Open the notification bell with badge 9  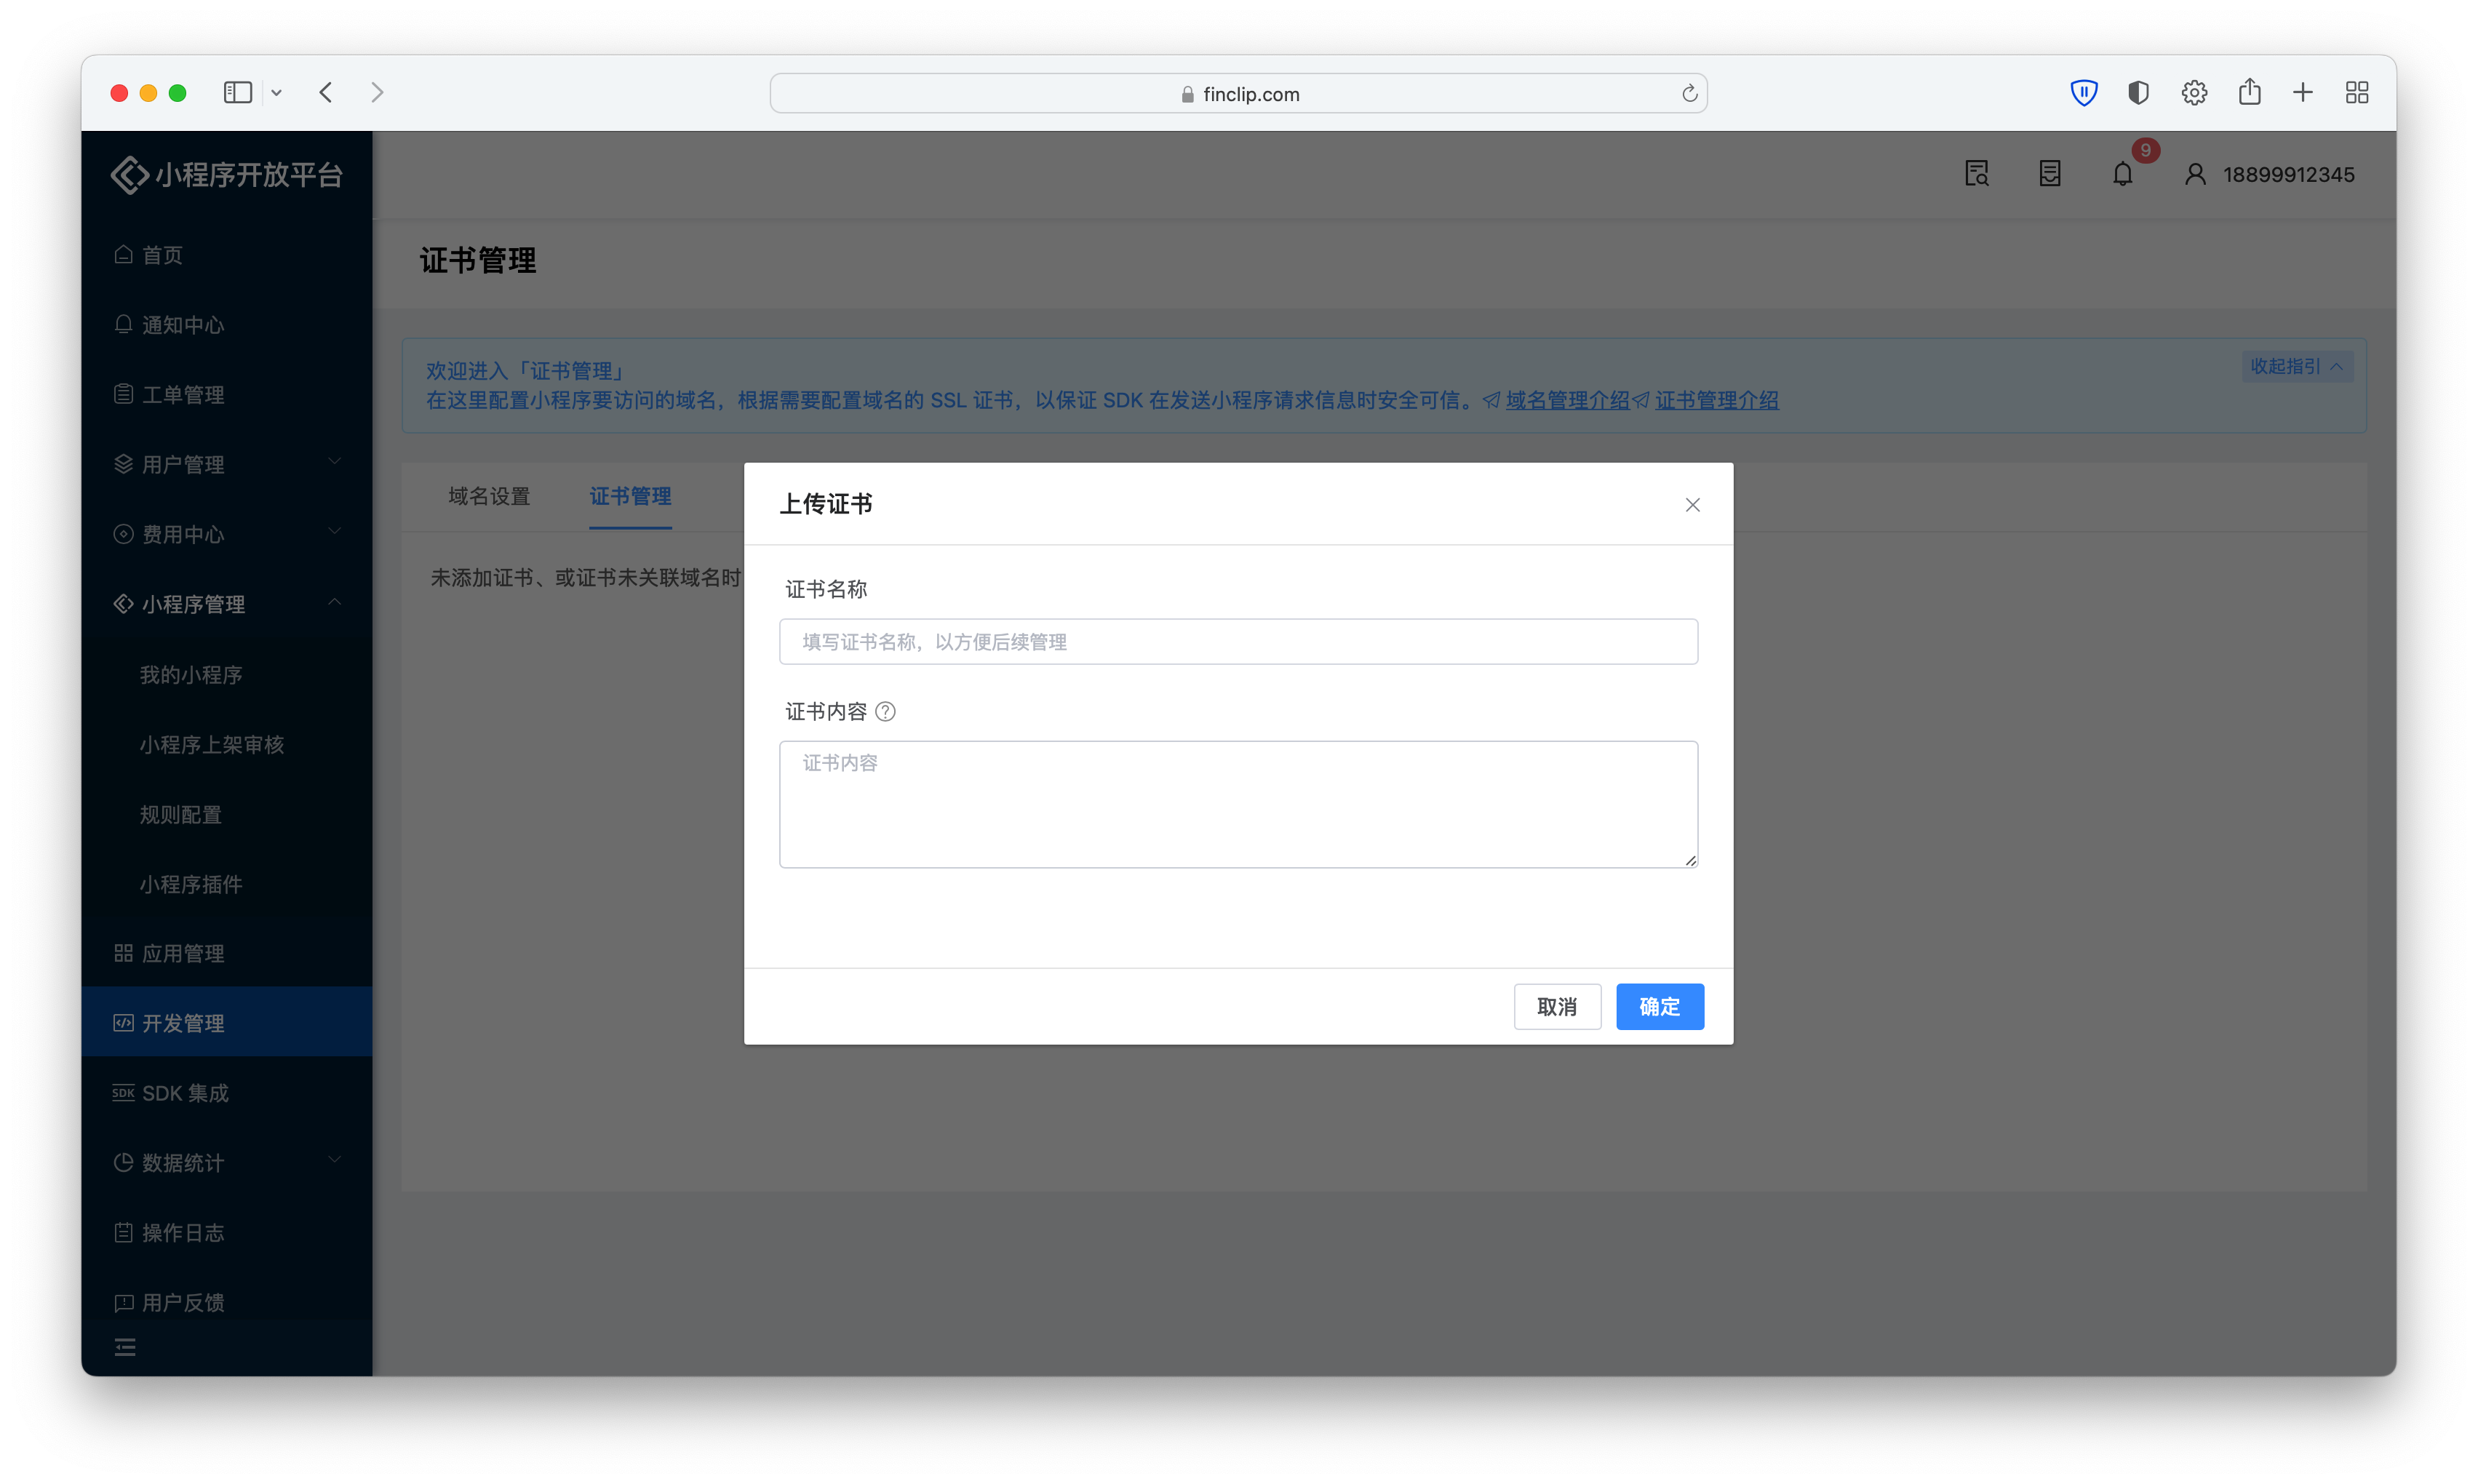coord(2122,174)
